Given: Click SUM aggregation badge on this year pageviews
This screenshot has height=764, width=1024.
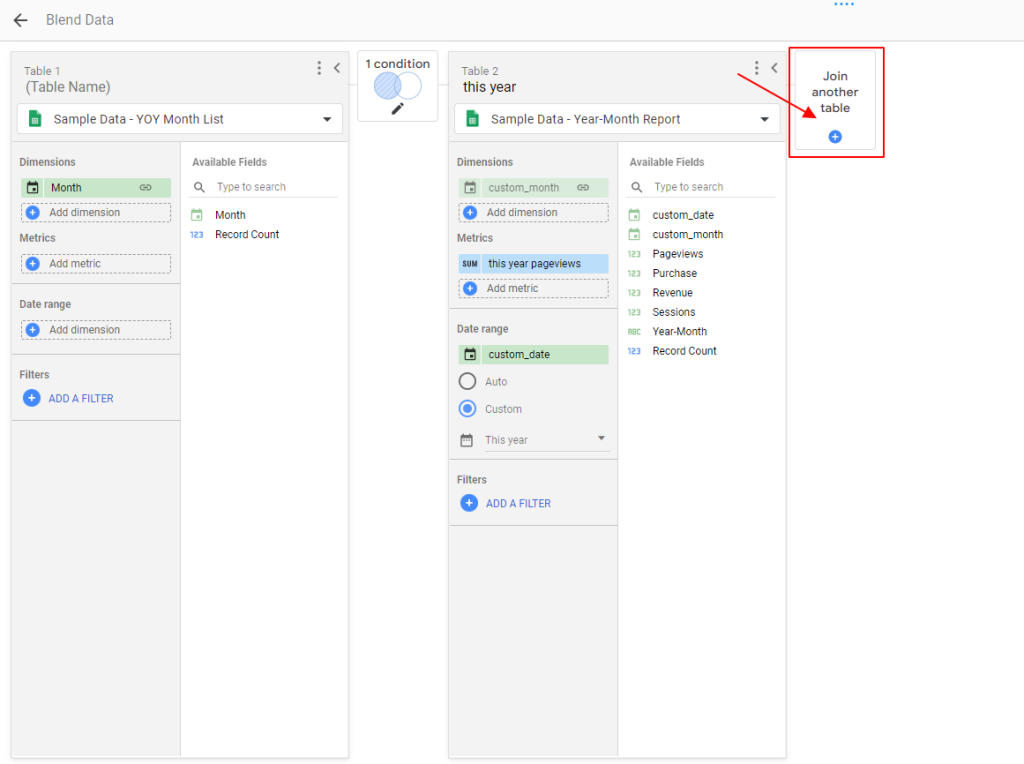Looking at the screenshot, I should pos(470,264).
